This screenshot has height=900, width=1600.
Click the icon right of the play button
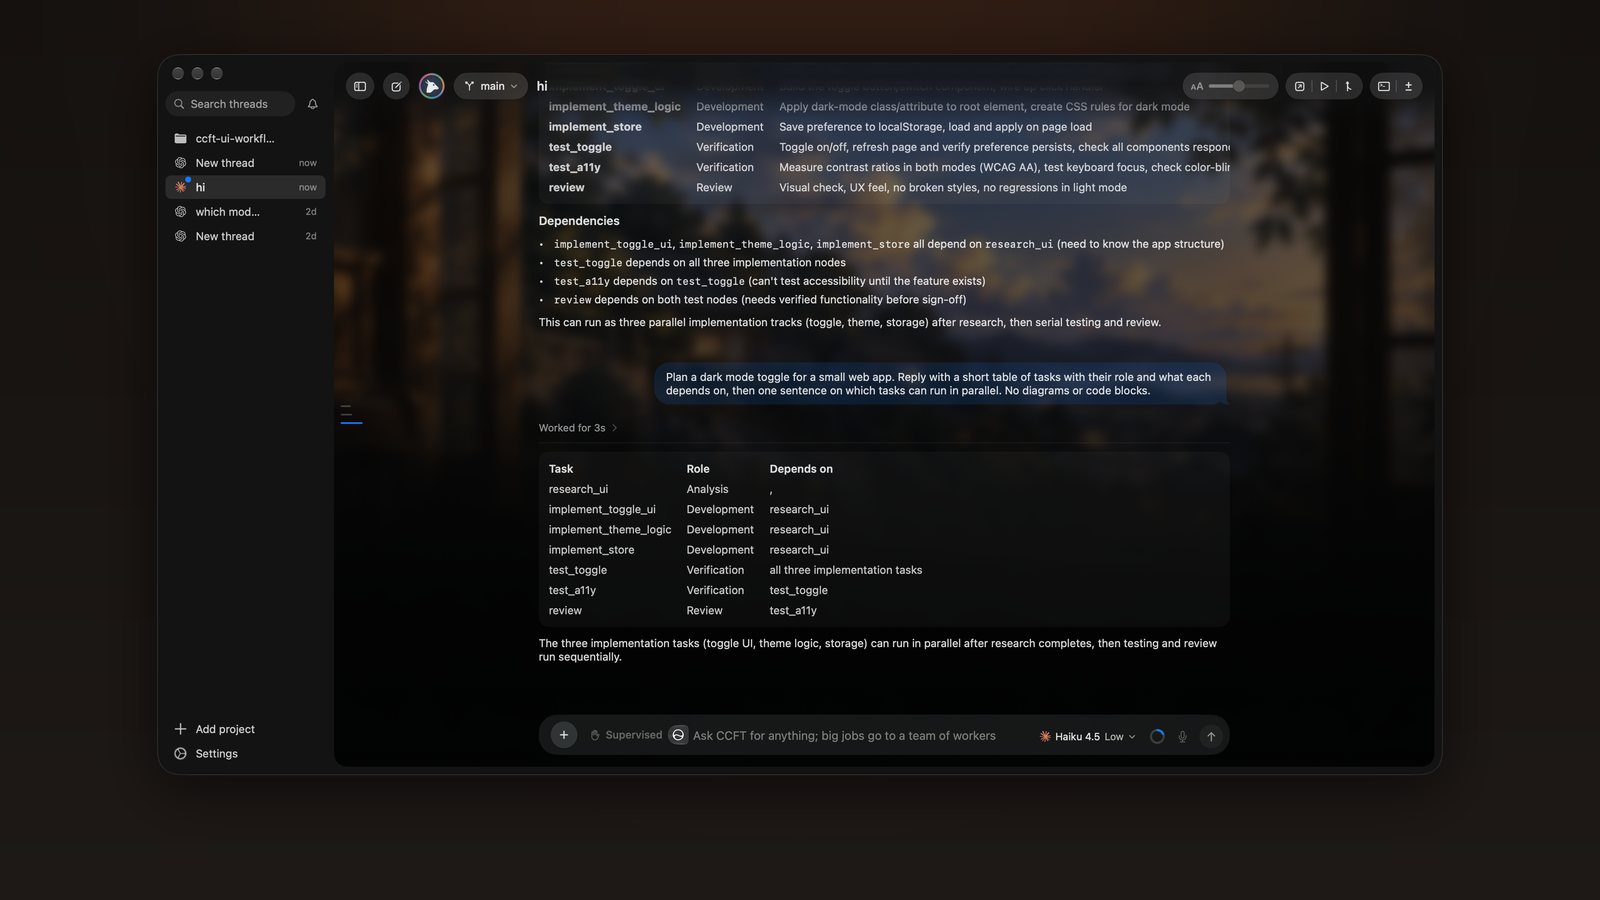click(x=1348, y=86)
